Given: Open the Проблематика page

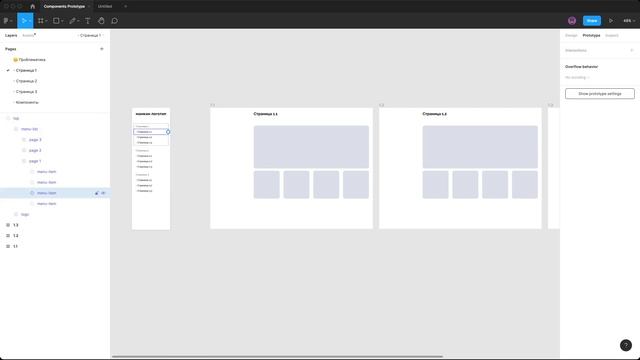Looking at the screenshot, I should (32, 60).
